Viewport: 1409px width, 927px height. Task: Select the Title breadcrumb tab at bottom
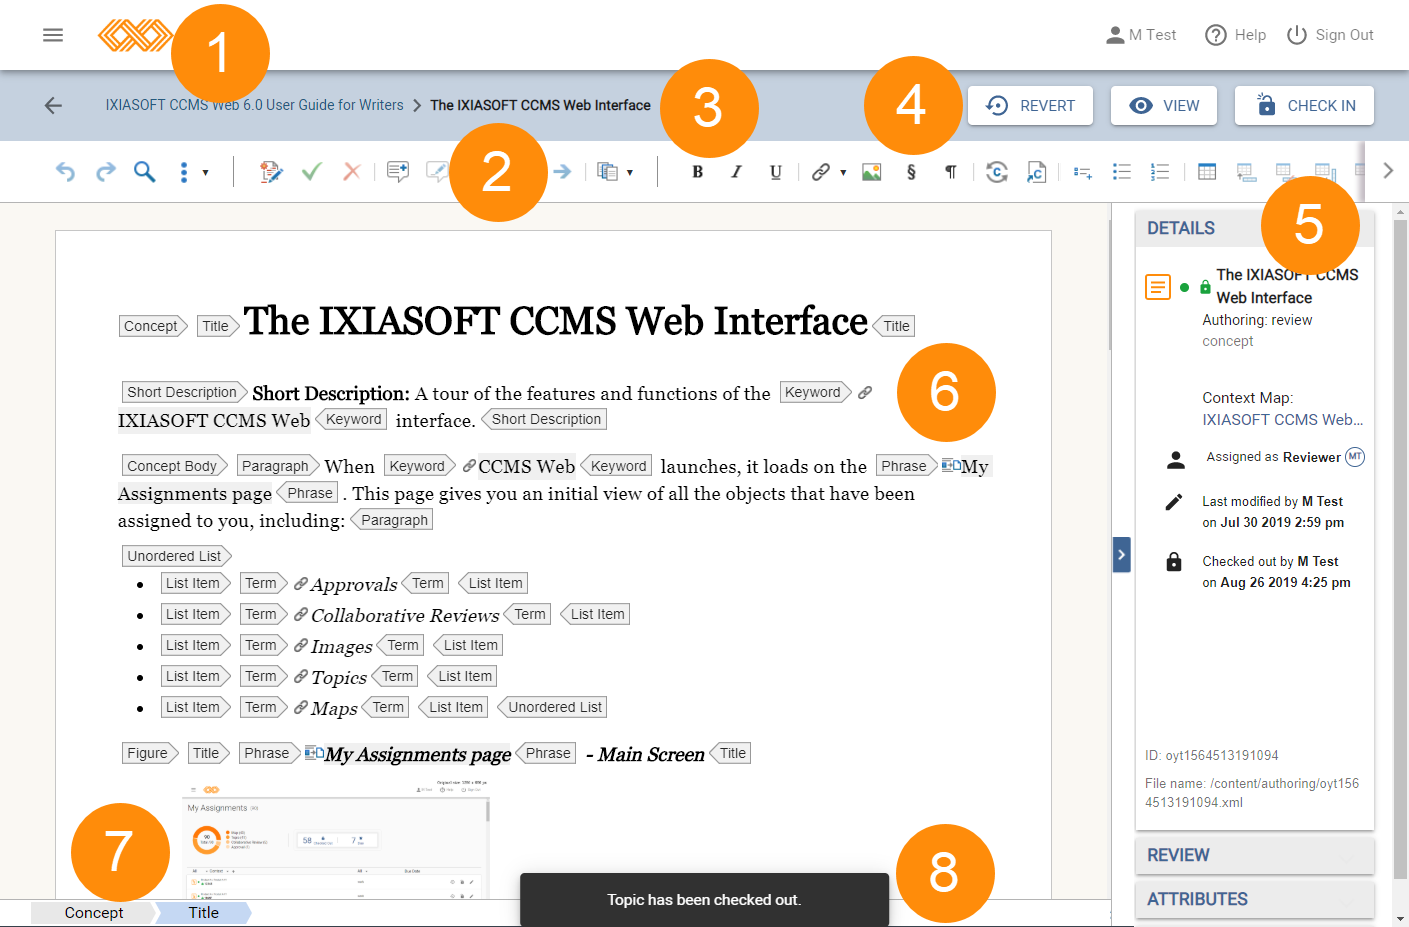click(x=204, y=912)
